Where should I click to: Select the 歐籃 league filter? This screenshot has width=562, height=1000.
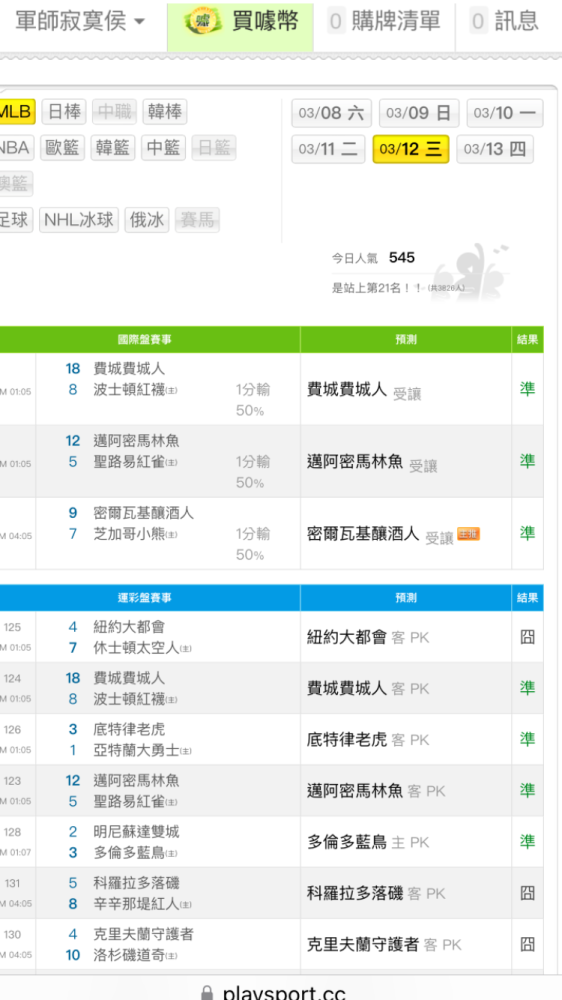click(63, 148)
